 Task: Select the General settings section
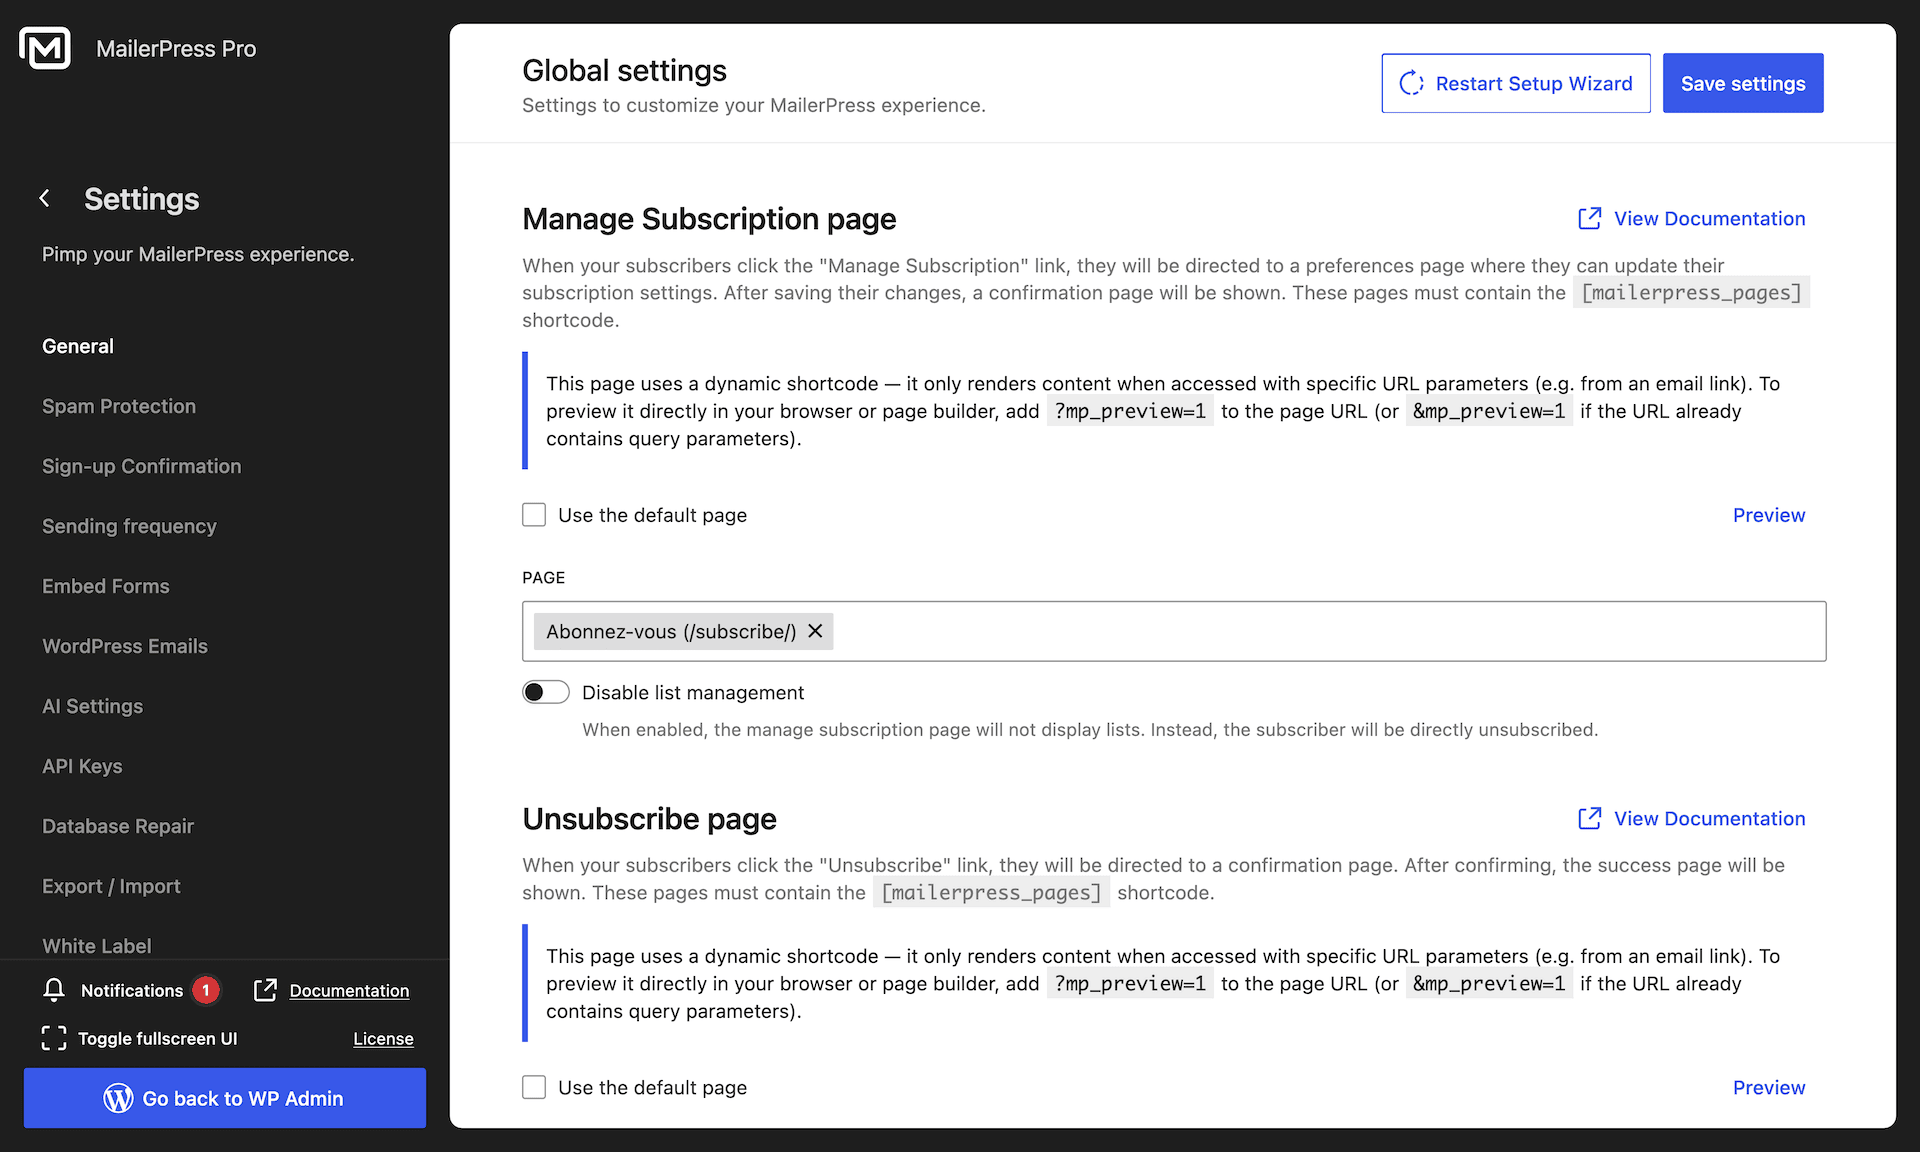coord(78,346)
